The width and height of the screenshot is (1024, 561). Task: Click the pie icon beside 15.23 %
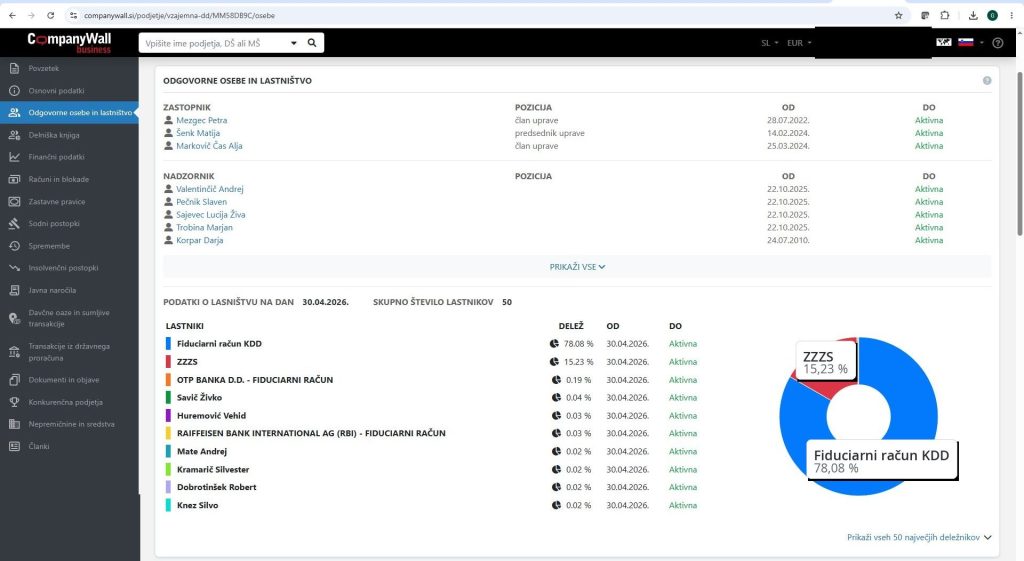click(554, 362)
